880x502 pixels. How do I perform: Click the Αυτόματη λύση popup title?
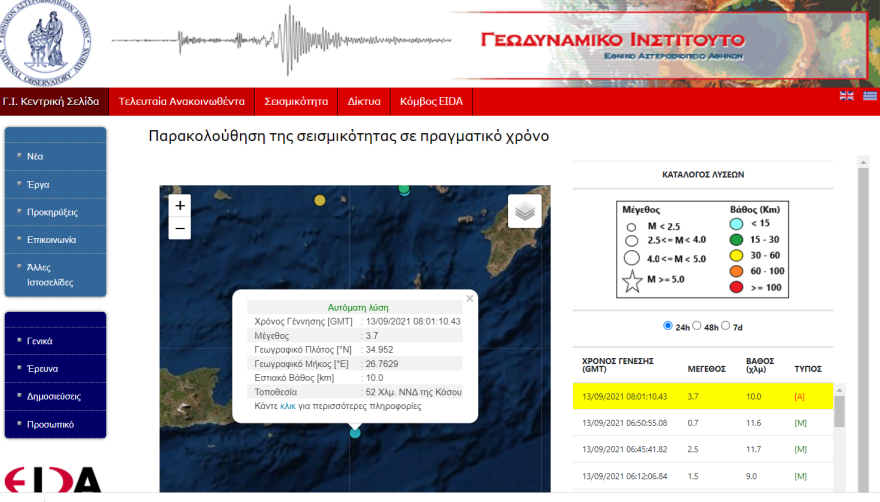point(358,308)
